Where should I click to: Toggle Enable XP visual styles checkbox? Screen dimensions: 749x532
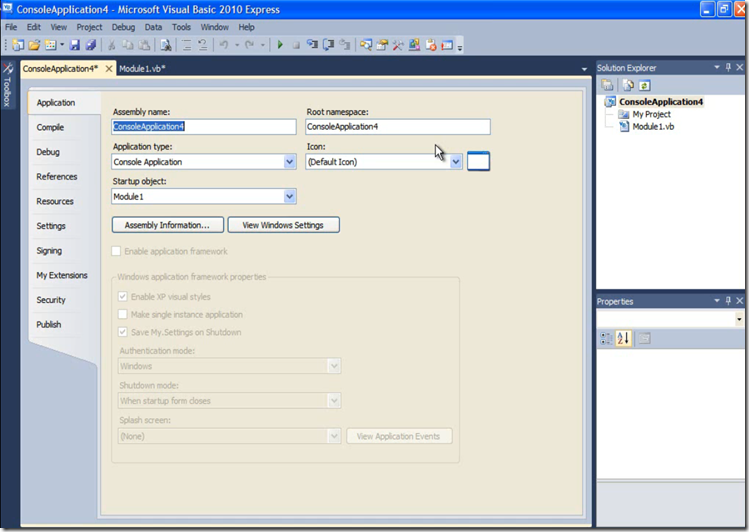pyautogui.click(x=123, y=297)
